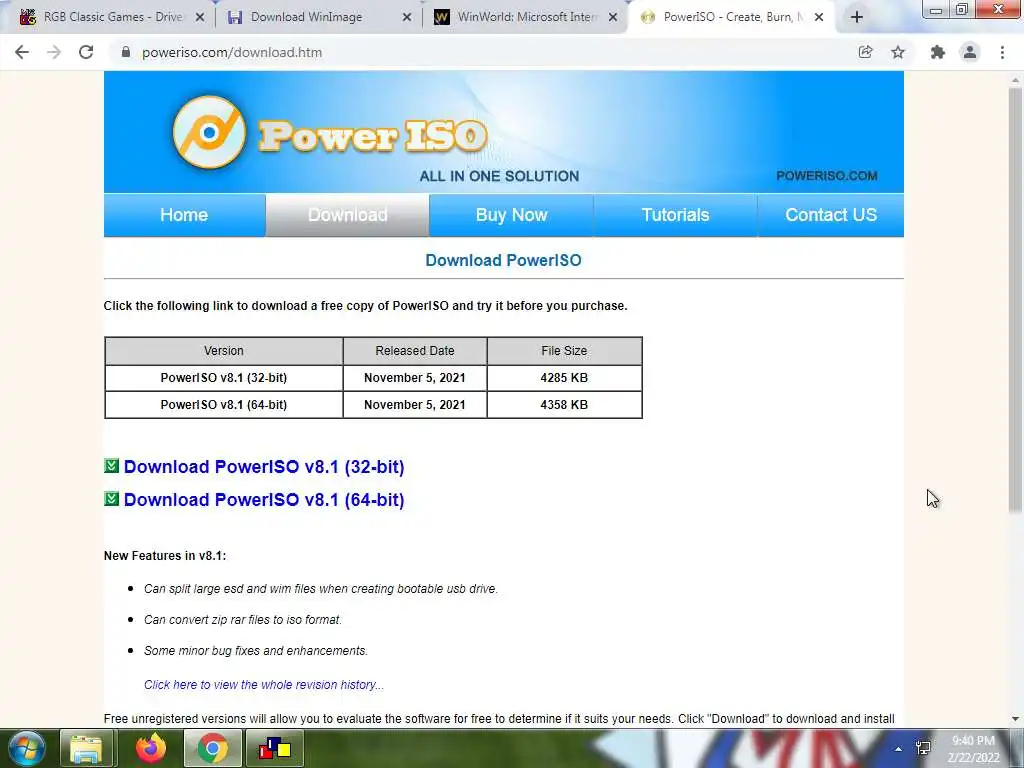Close the RGB Classic Games tab

[200, 17]
